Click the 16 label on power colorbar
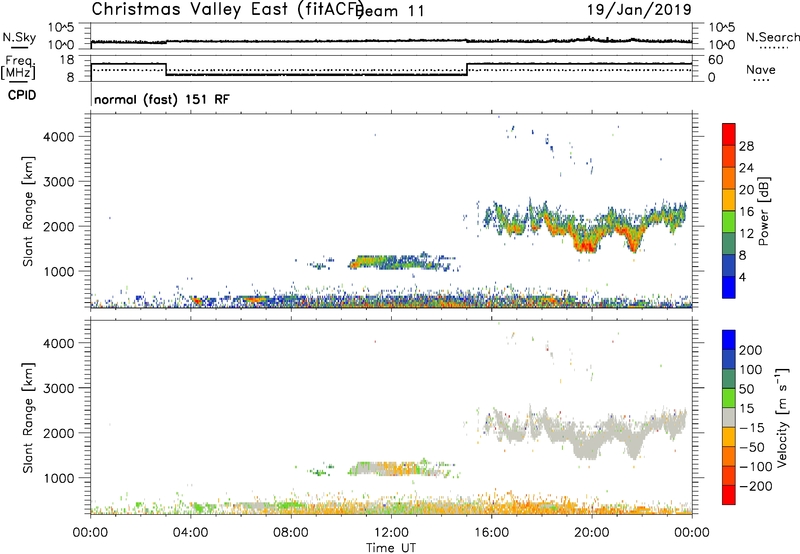 746,212
